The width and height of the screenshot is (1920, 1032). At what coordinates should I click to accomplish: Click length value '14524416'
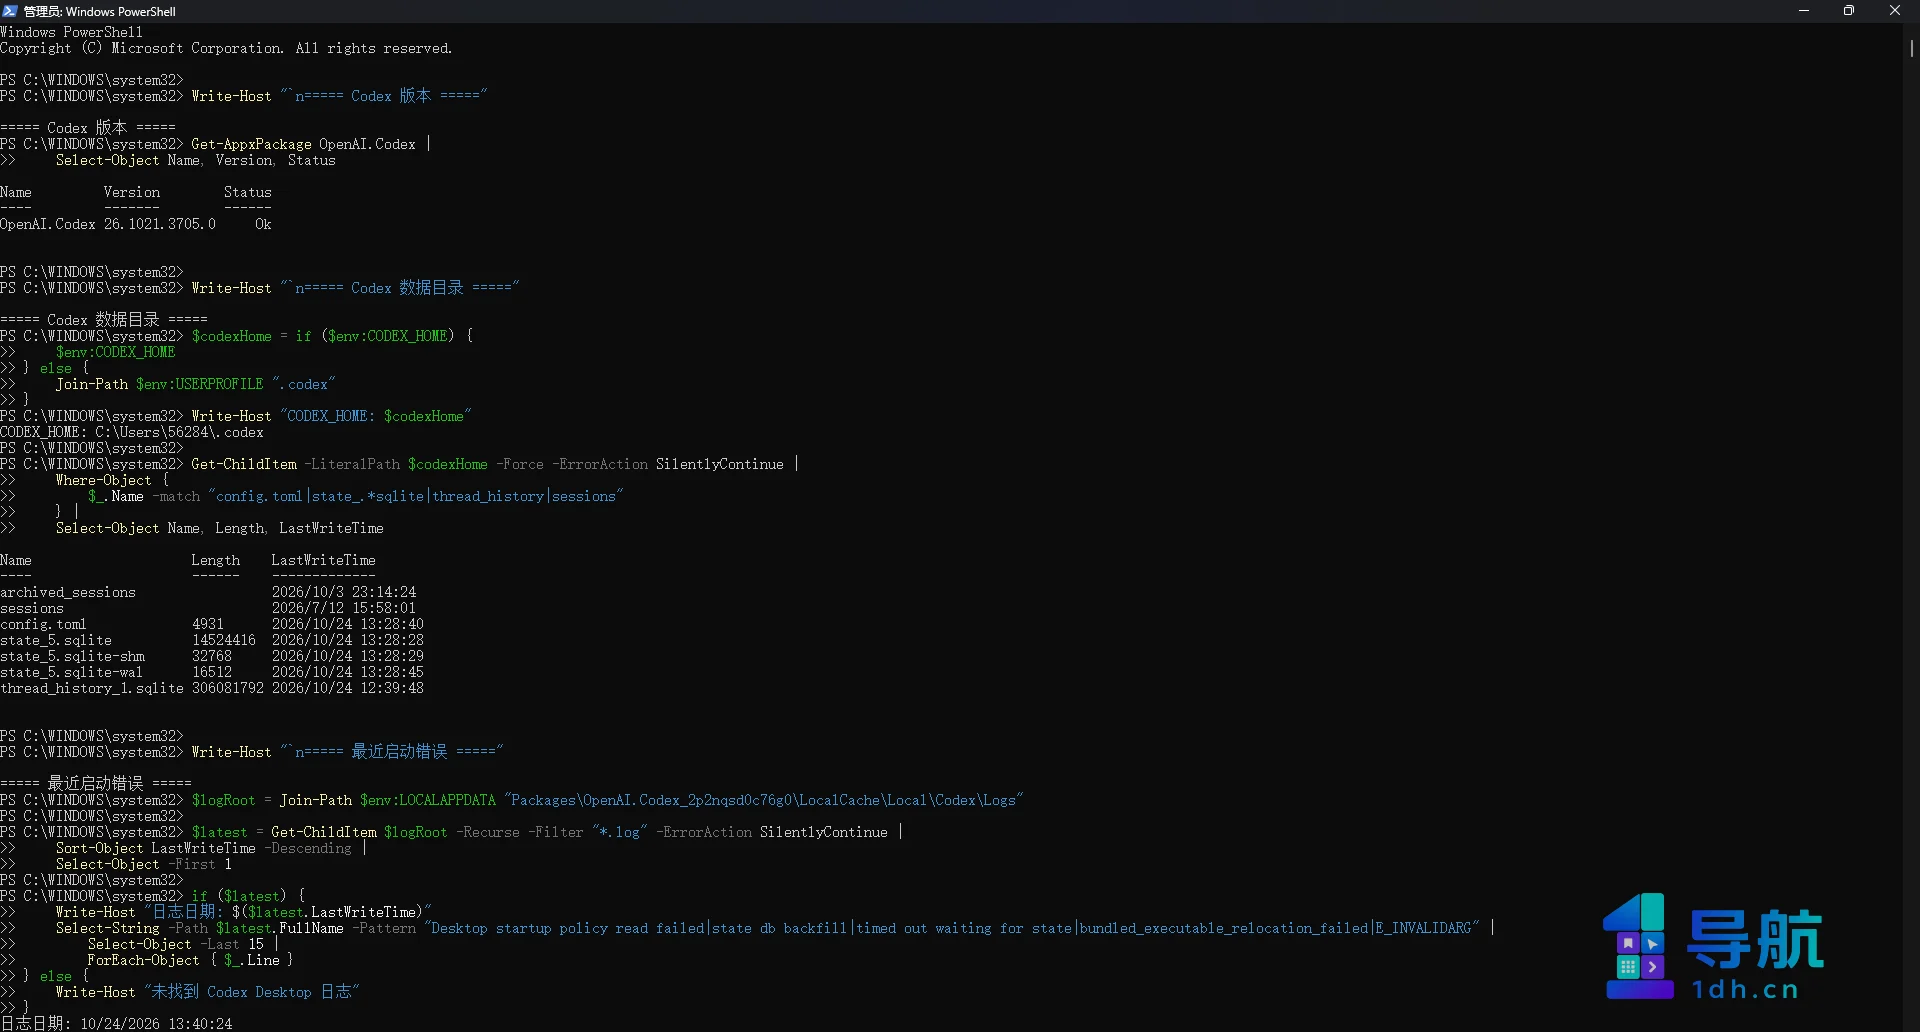224,640
